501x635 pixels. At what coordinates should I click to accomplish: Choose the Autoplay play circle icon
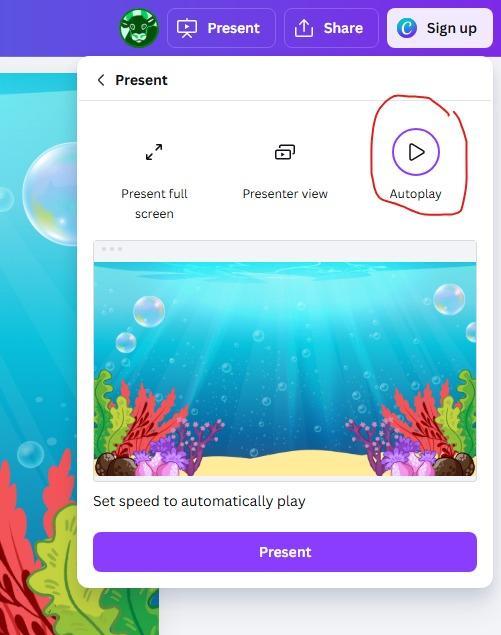416,152
